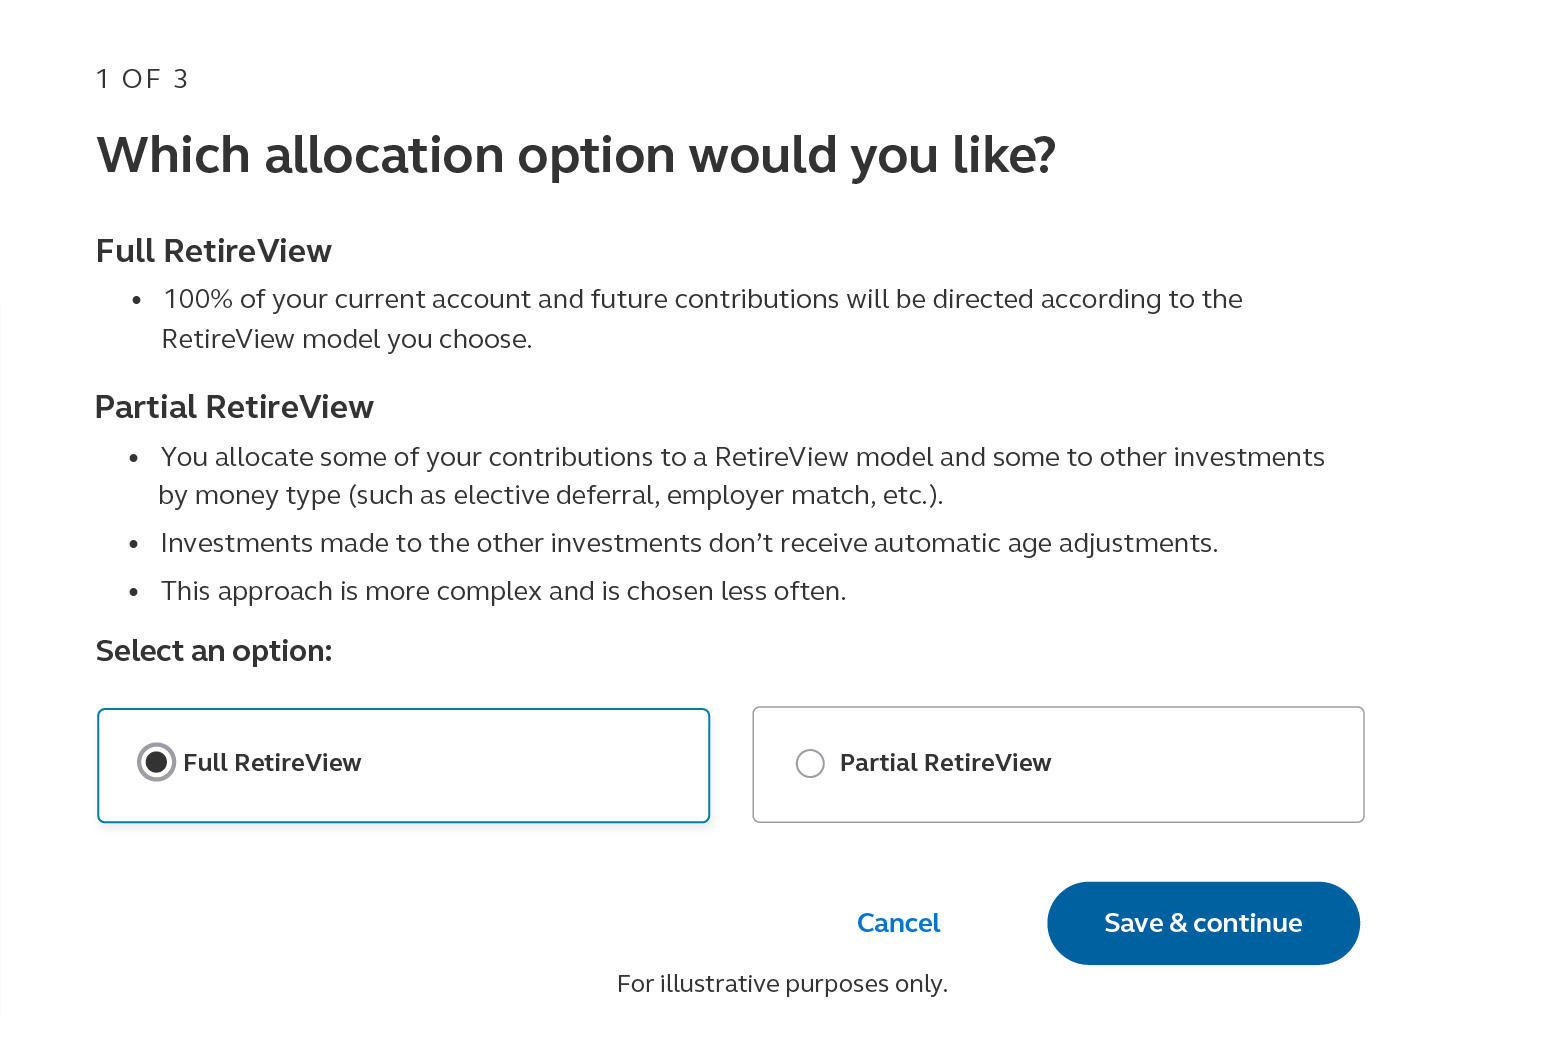Click the Partial RetireView section heading
Image resolution: width=1563 pixels, height=1046 pixels.
(234, 406)
